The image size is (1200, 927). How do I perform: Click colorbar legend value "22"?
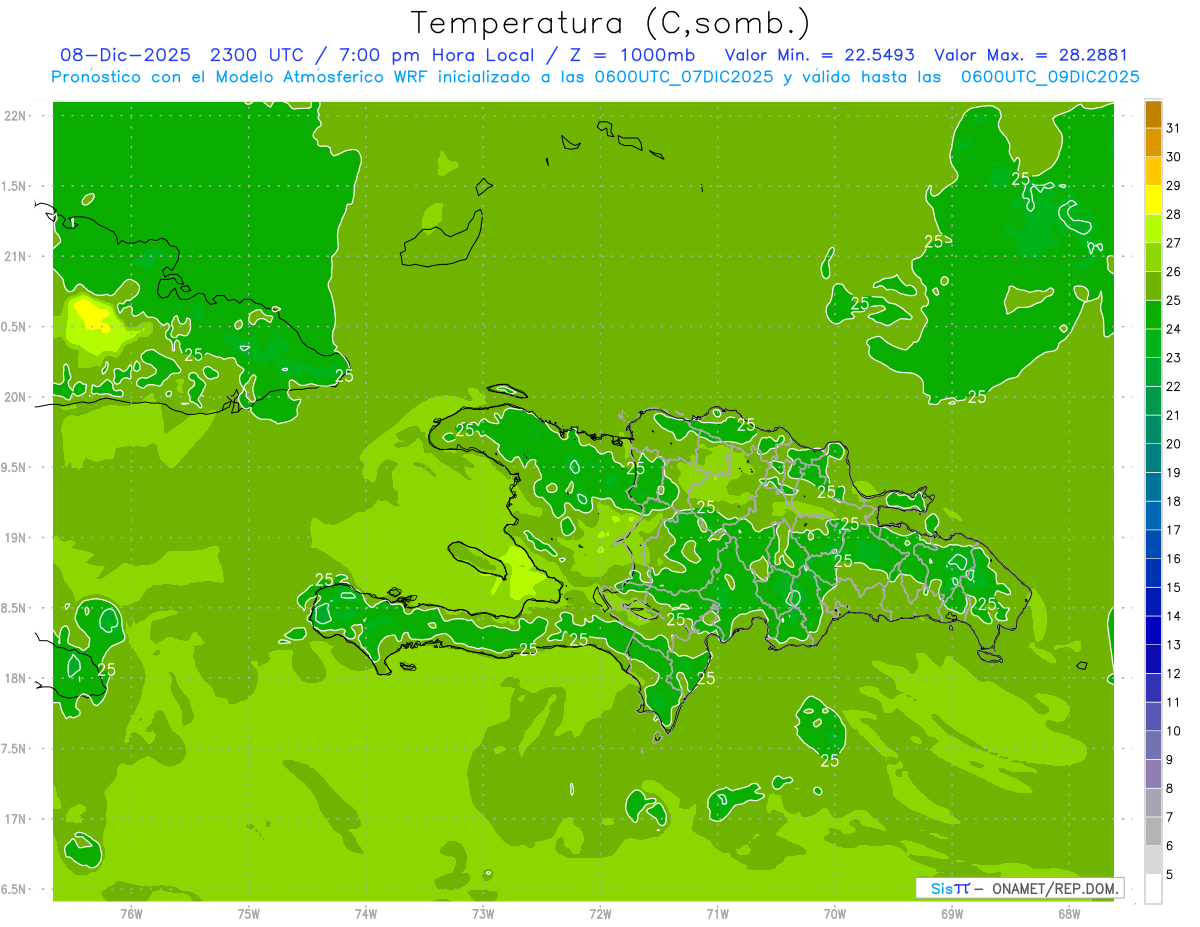1174,386
